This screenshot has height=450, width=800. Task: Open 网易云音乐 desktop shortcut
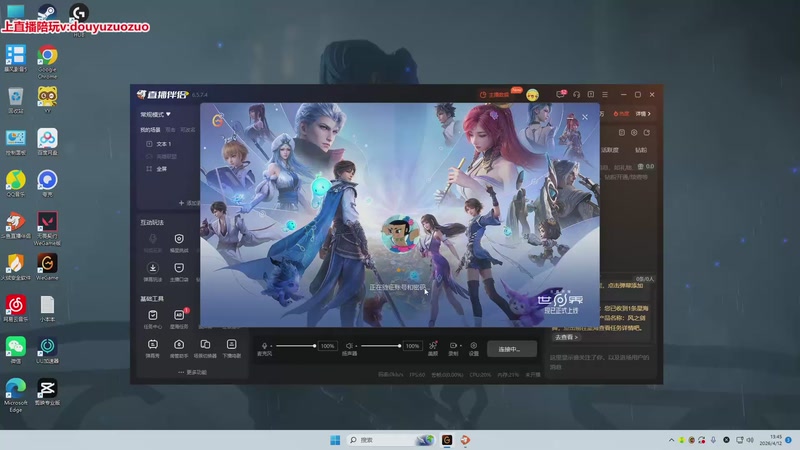point(16,309)
